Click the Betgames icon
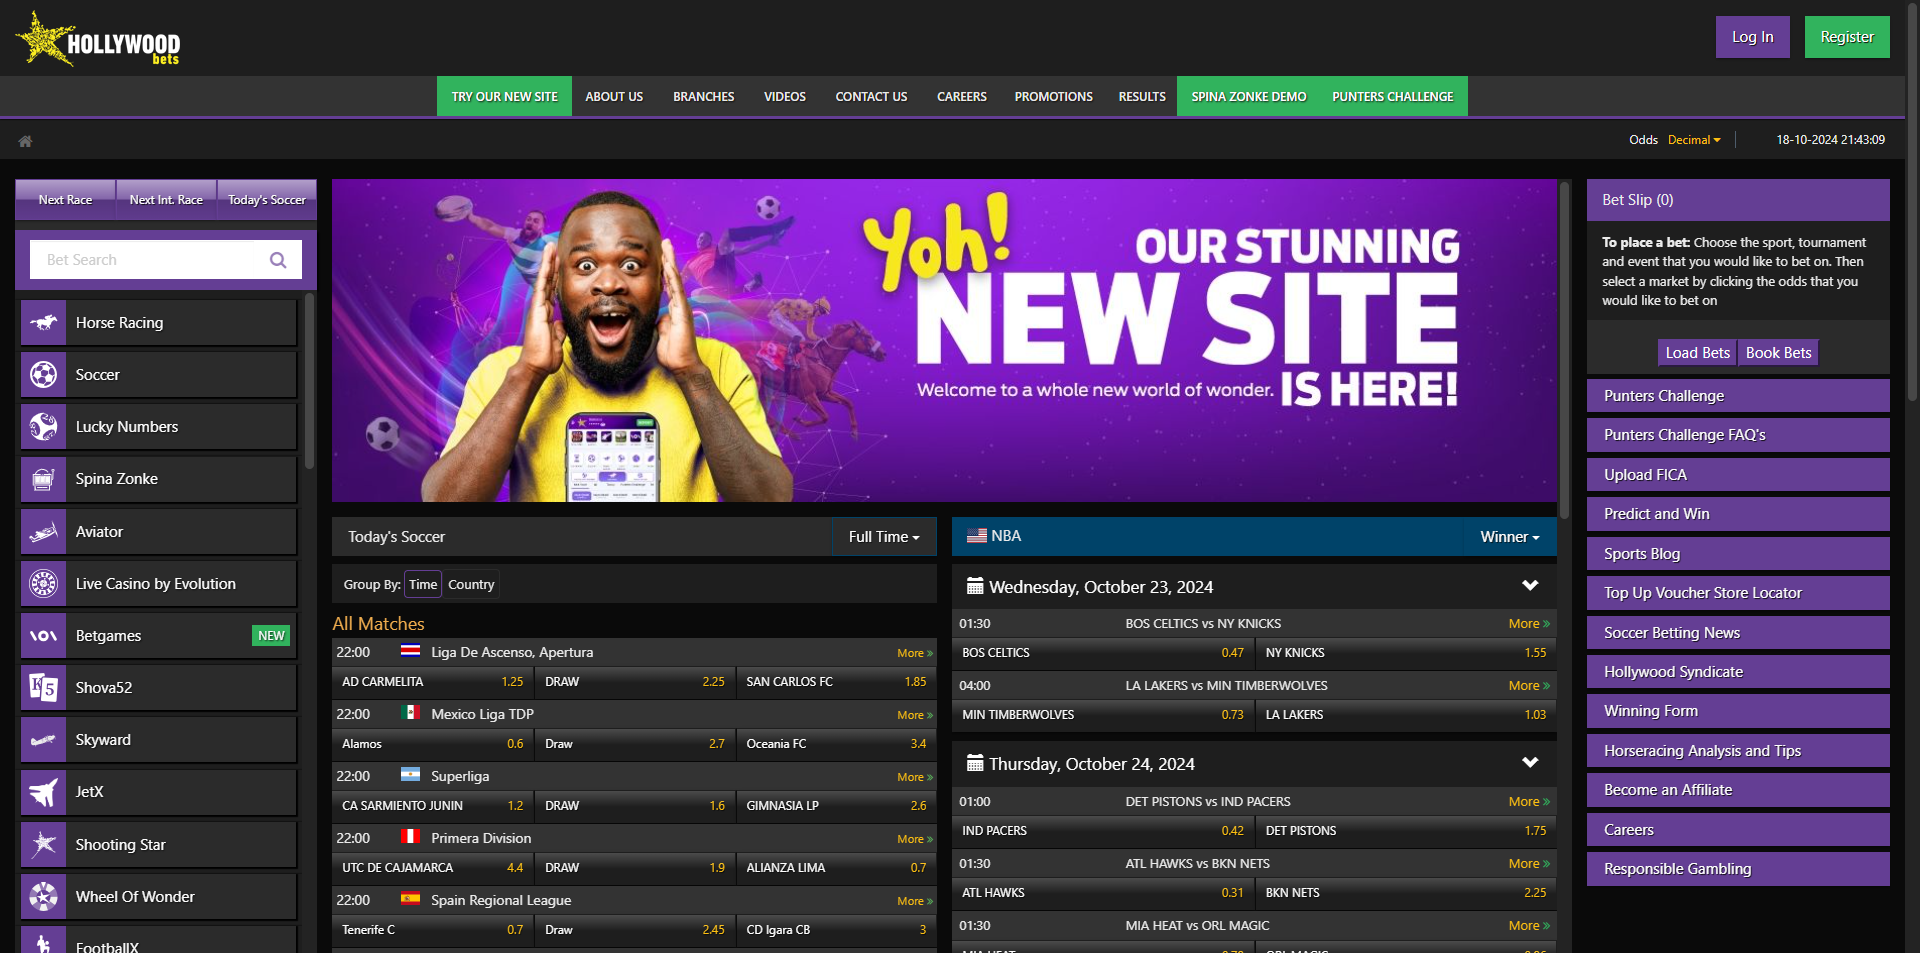Screen dimensions: 1920x953 (43, 636)
